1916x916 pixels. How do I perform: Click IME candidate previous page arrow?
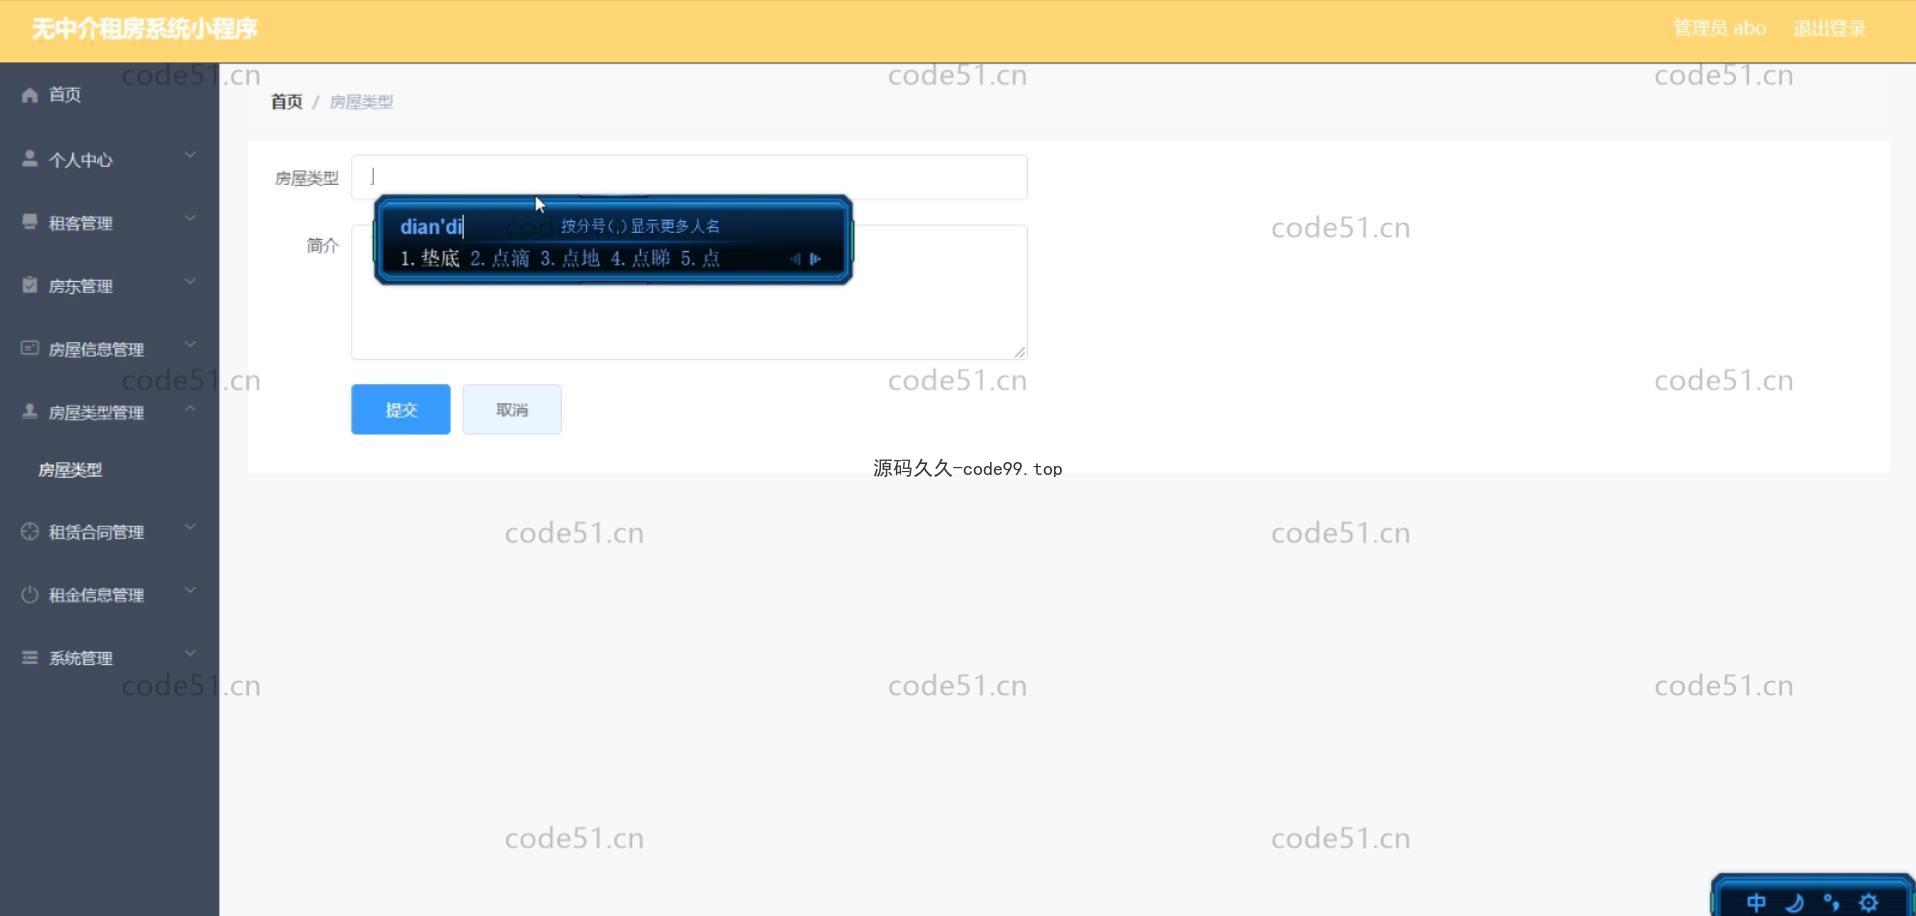coord(795,259)
